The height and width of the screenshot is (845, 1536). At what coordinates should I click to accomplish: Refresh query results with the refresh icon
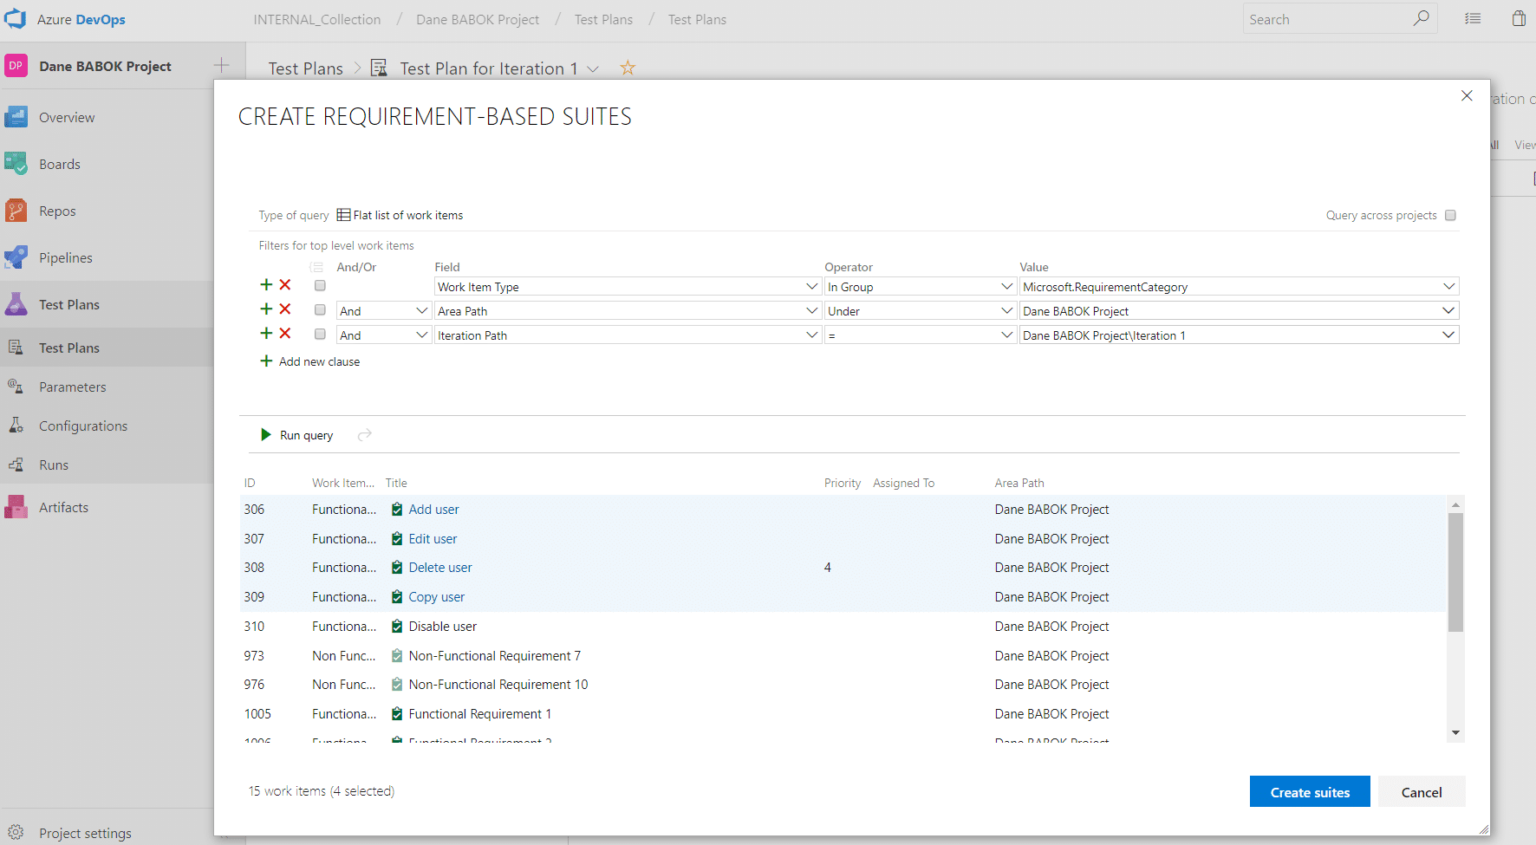[364, 434]
